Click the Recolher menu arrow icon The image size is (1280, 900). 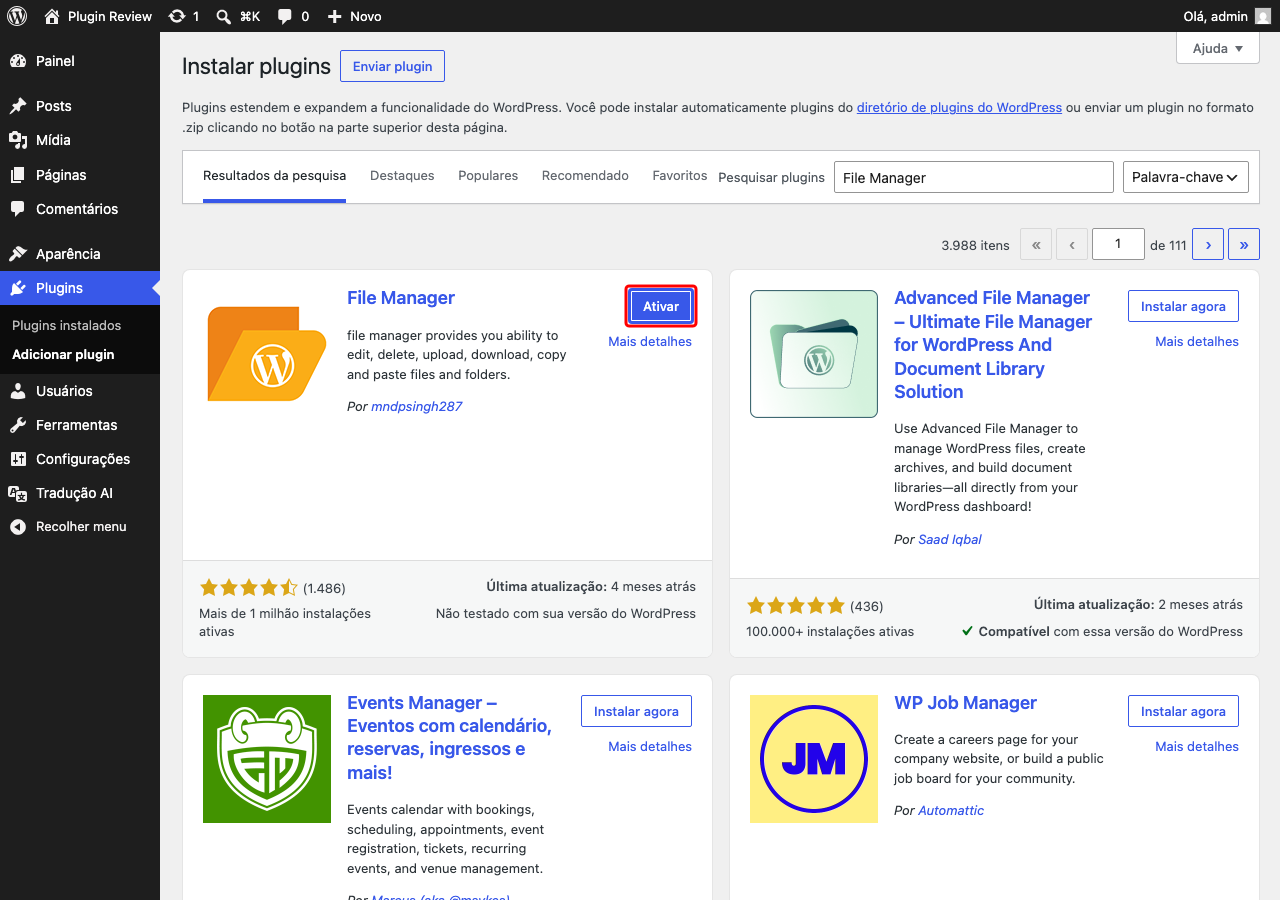click(x=18, y=527)
